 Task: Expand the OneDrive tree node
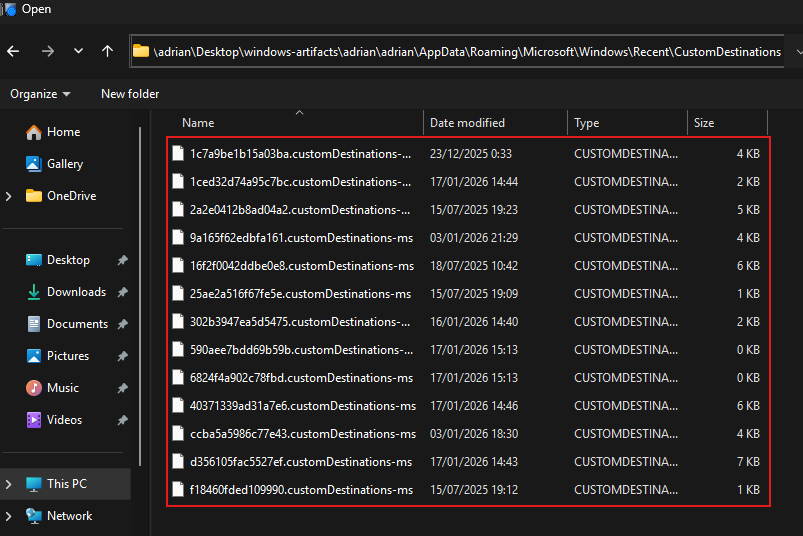click(9, 196)
